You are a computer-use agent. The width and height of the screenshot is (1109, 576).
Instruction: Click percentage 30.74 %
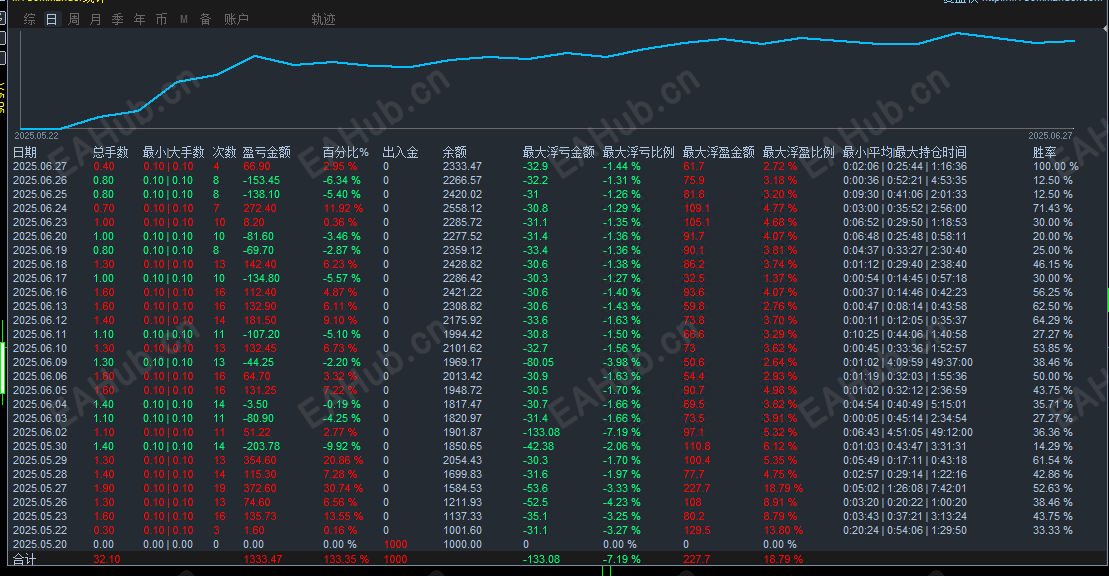[x=343, y=488]
